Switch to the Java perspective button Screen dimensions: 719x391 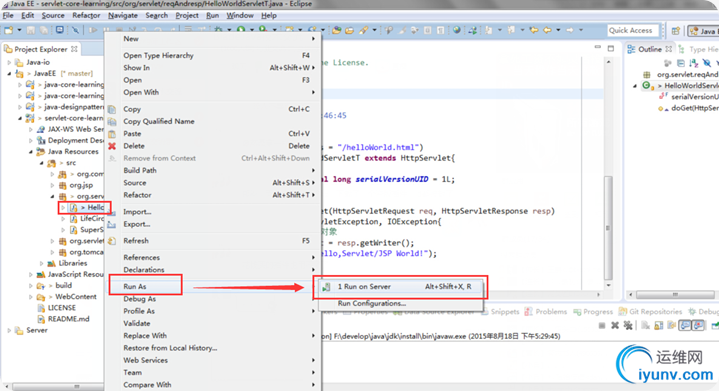pos(703,31)
